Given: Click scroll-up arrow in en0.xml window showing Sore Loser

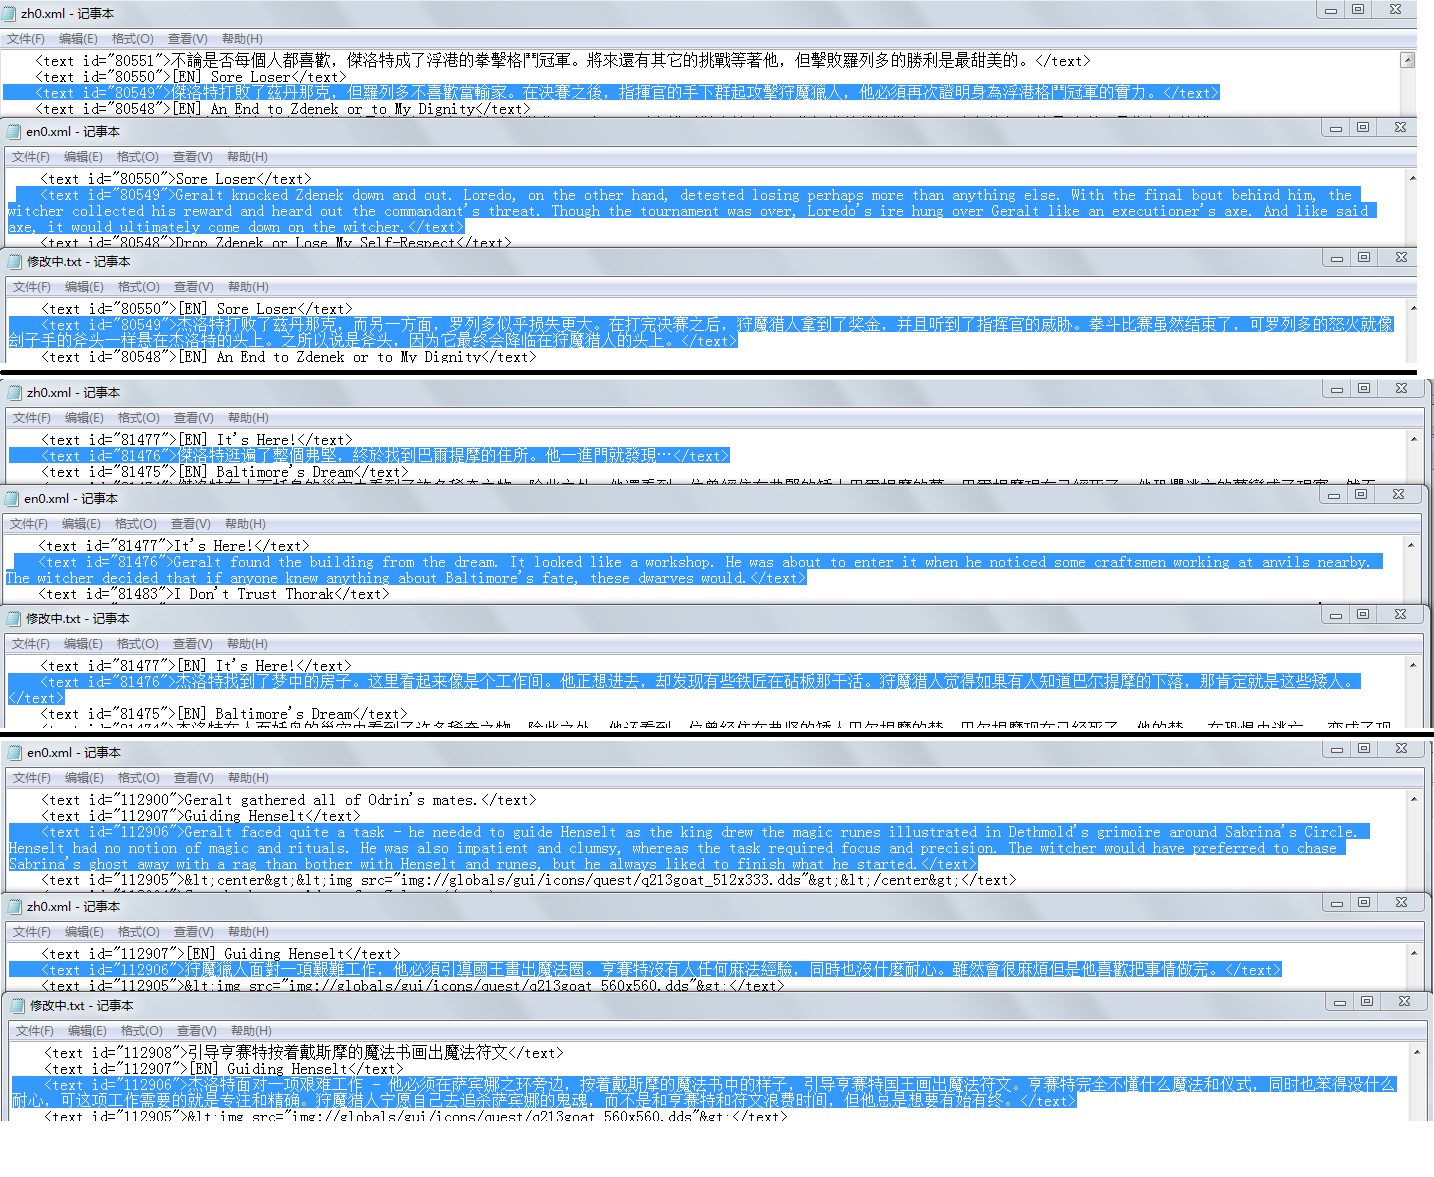Looking at the screenshot, I should coord(1412,178).
